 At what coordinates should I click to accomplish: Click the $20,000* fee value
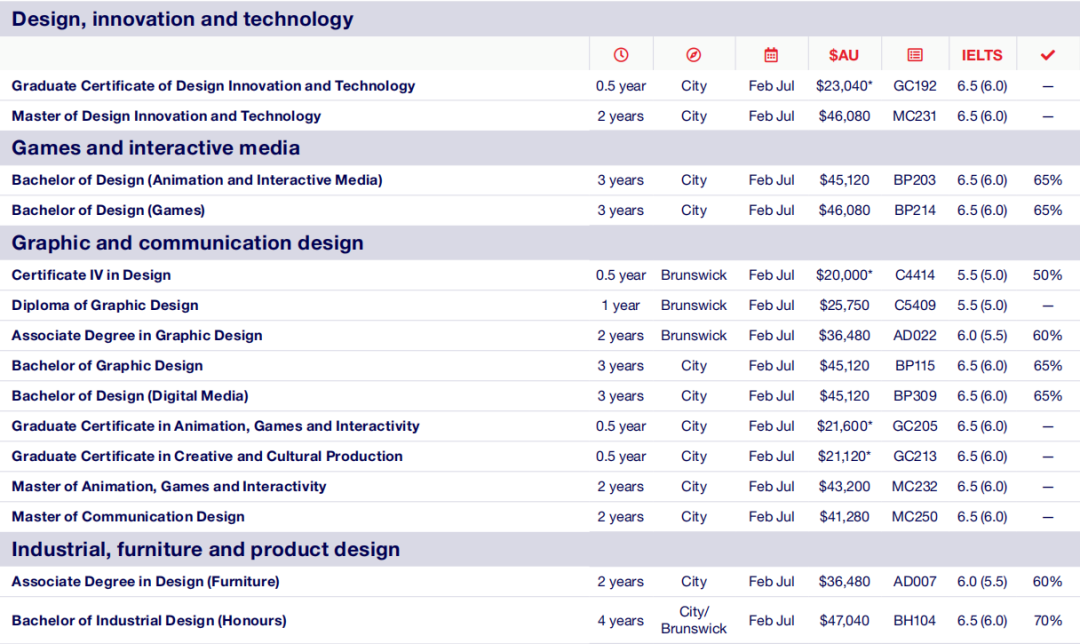tap(844, 276)
